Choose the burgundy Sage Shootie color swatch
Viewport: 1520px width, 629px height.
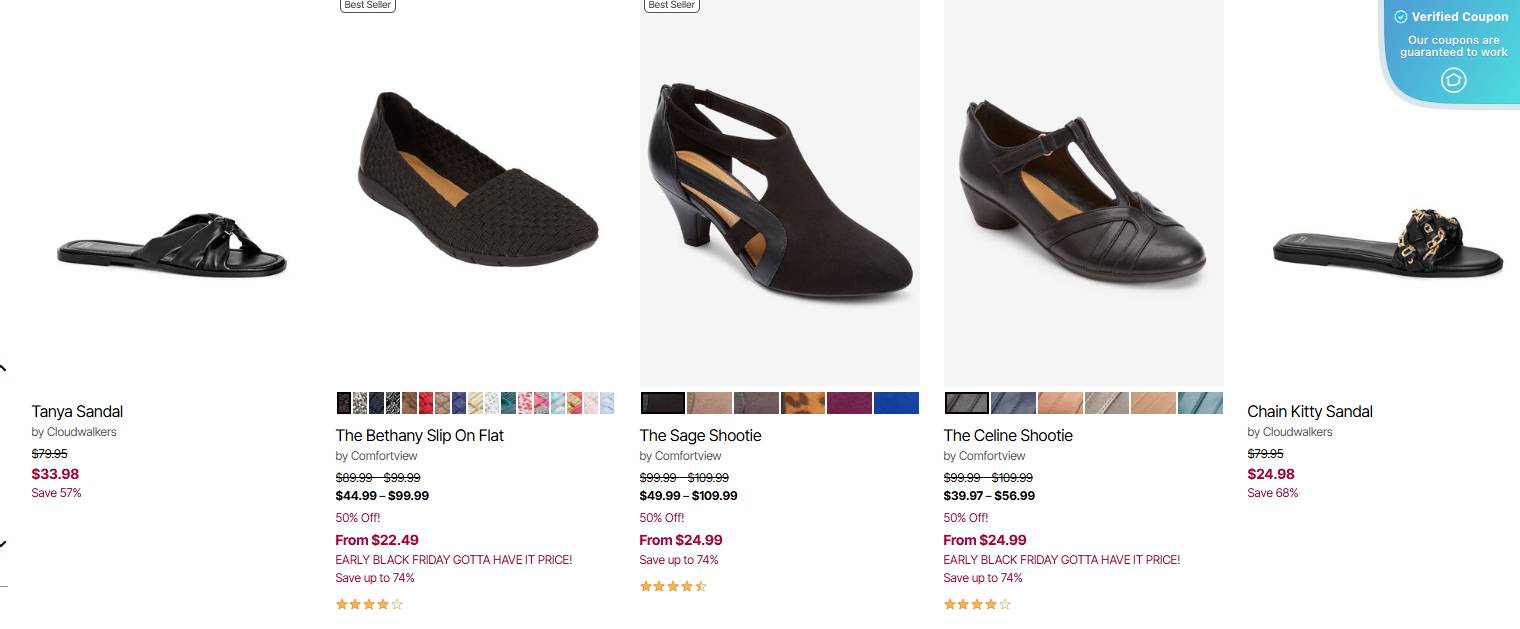849,403
